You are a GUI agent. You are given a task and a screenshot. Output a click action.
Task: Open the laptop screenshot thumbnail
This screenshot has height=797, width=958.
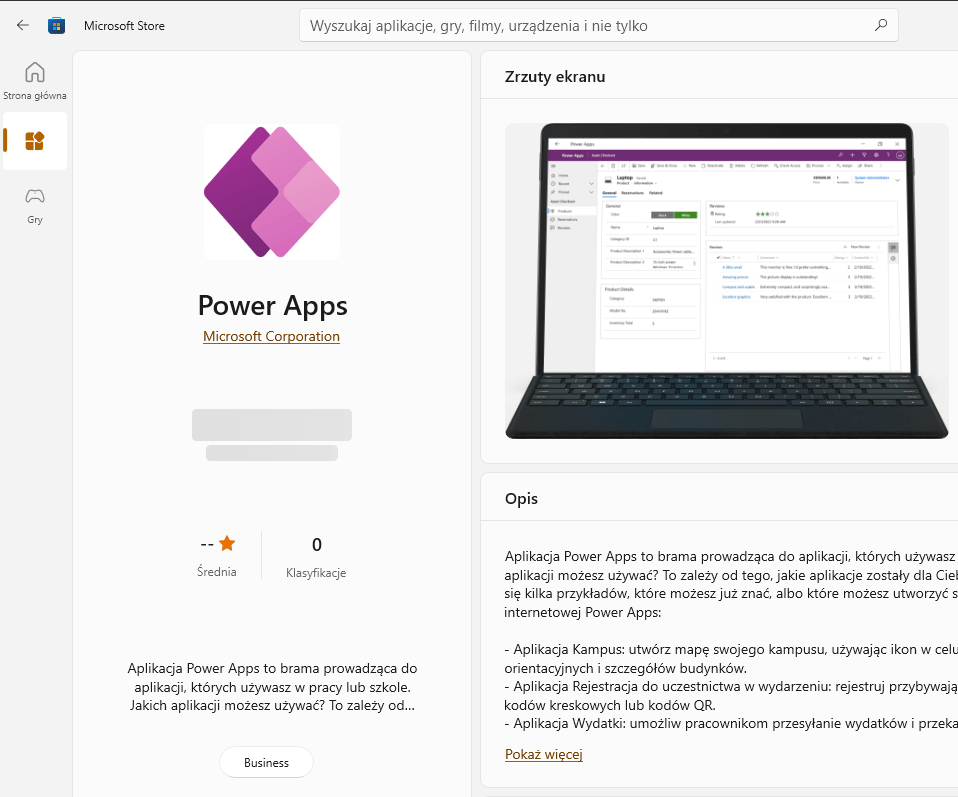point(727,281)
